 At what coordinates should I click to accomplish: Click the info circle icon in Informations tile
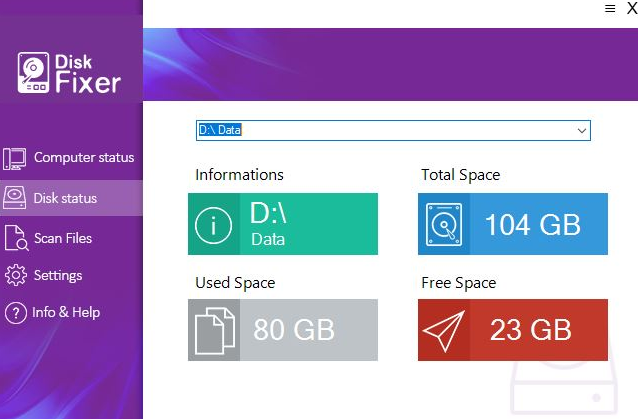coord(214,225)
